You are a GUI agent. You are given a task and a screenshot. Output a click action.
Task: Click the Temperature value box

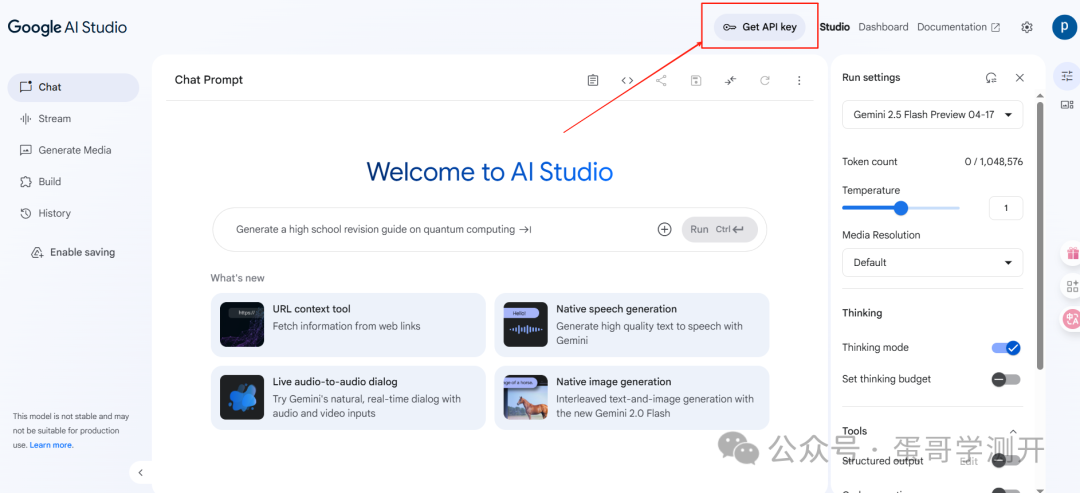[x=1006, y=208]
